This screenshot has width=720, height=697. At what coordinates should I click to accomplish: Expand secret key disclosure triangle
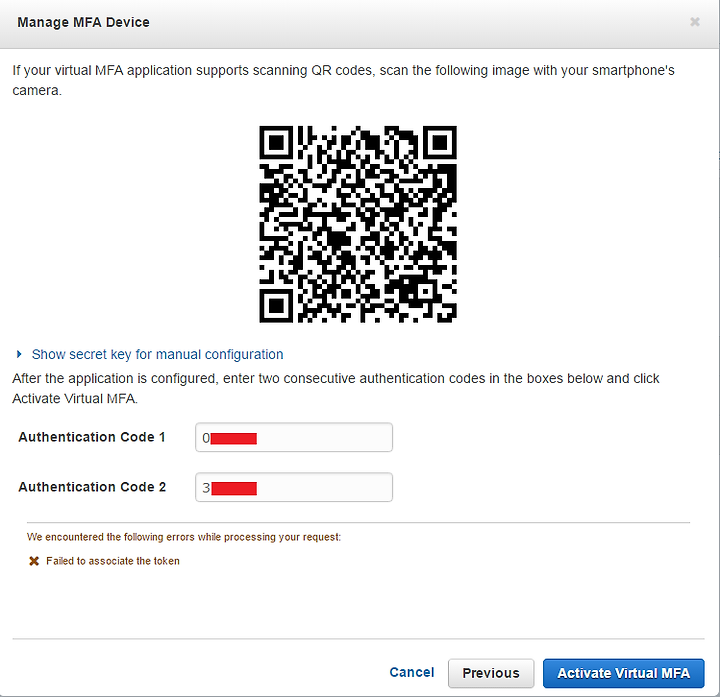[19, 354]
